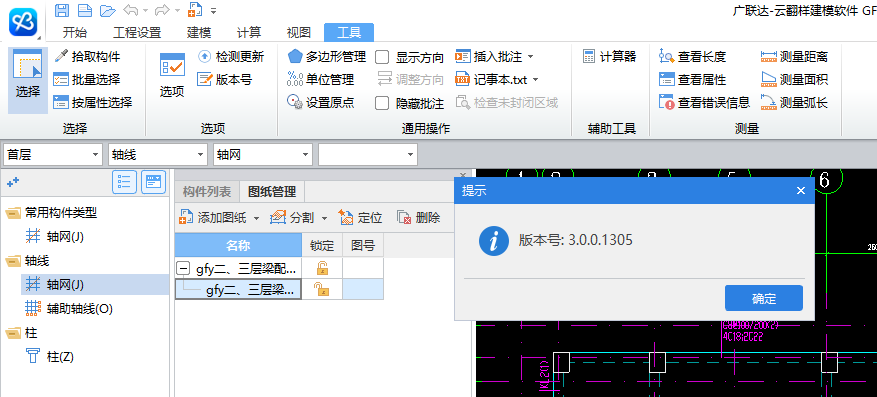Open the Undo history dropdown arrow
The height and width of the screenshot is (397, 877).
click(145, 11)
